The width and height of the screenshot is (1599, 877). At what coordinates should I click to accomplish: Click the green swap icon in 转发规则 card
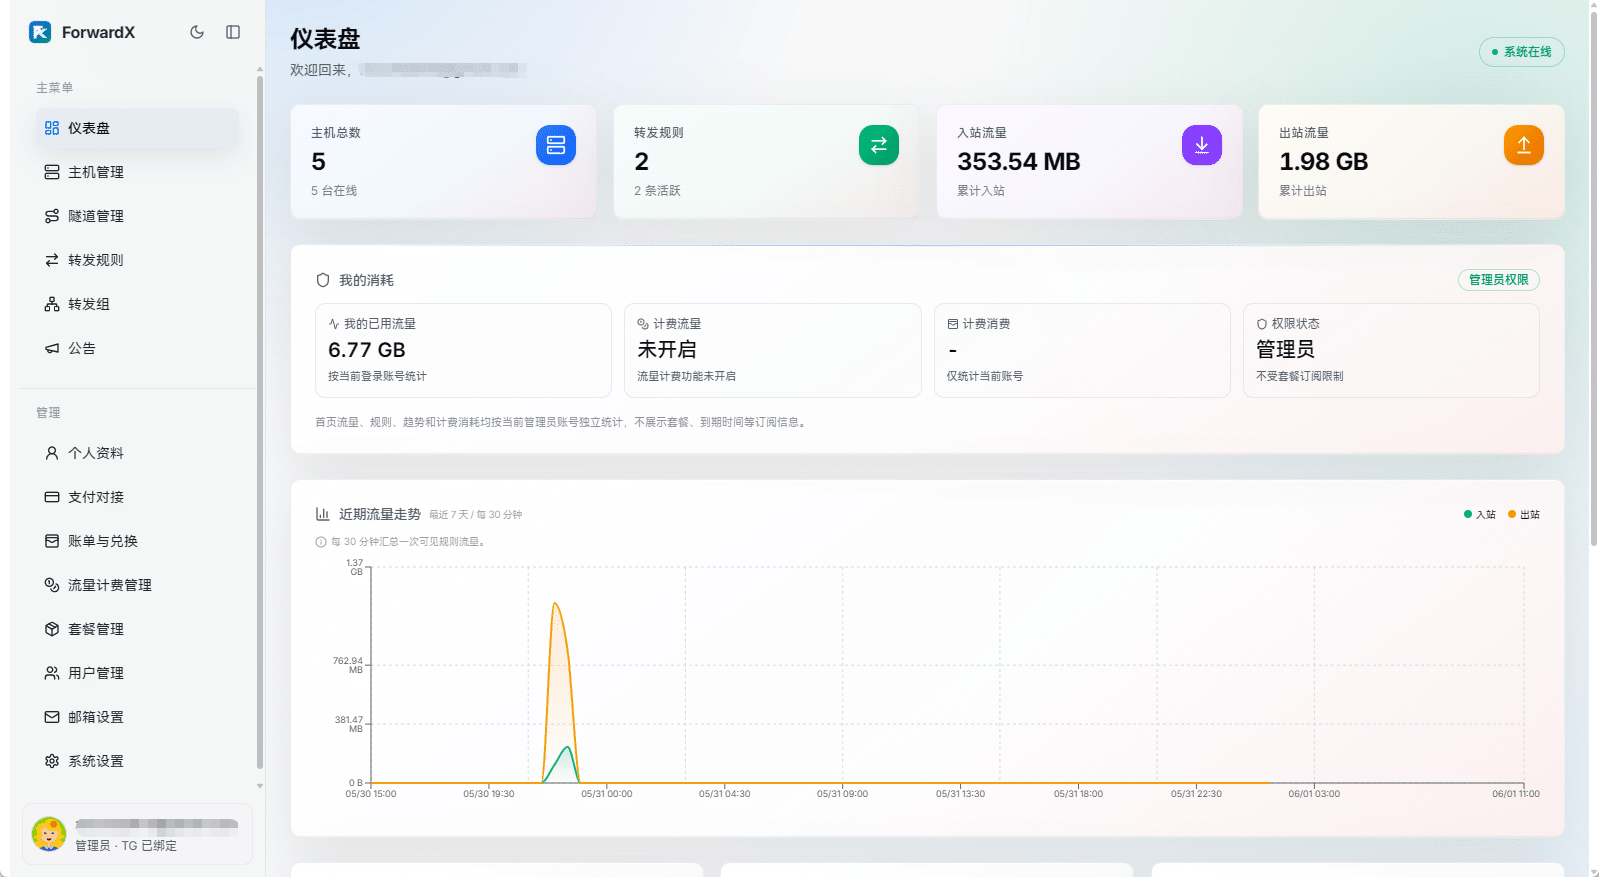point(879,145)
